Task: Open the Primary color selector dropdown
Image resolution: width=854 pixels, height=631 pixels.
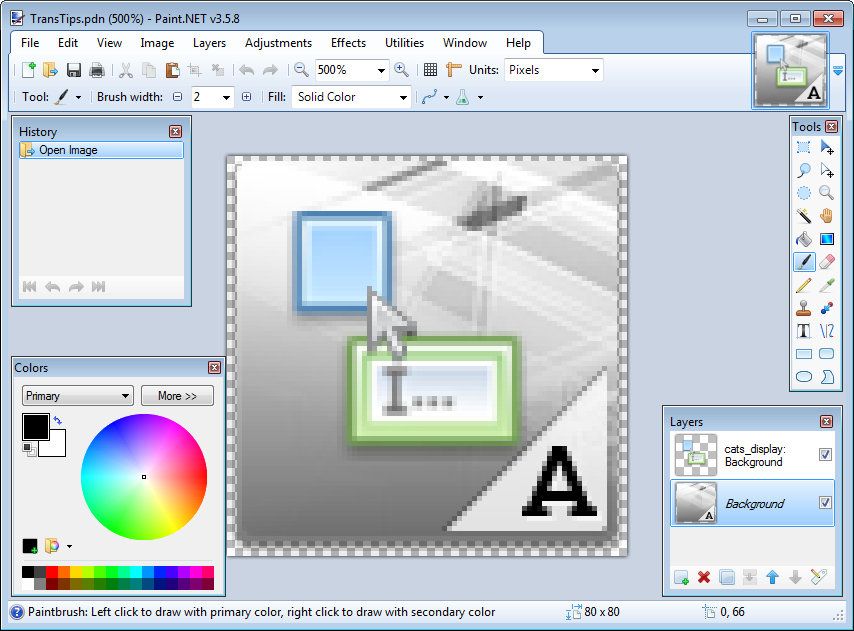Action: click(78, 396)
